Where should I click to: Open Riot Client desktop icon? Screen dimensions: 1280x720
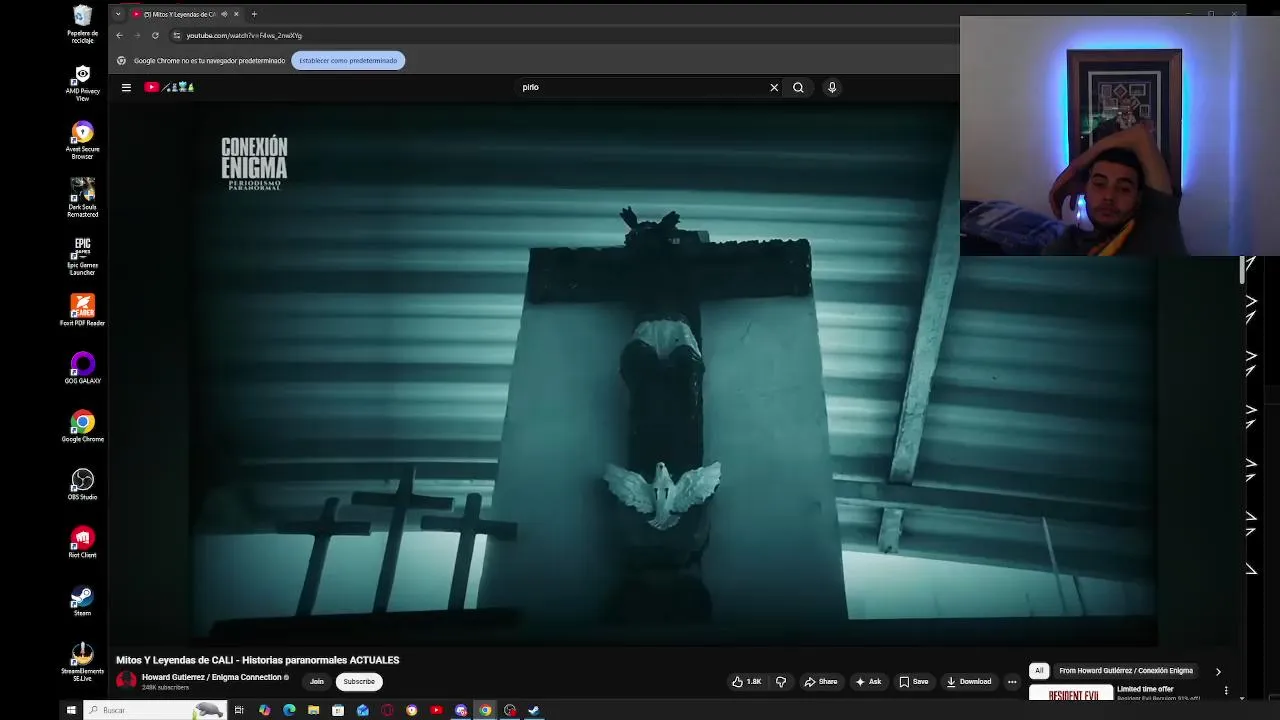point(82,542)
